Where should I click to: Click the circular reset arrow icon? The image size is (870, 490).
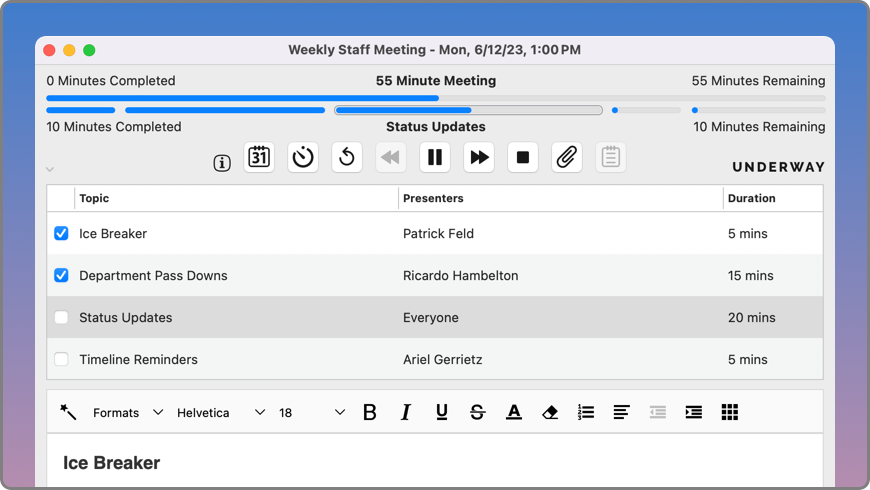tap(347, 157)
